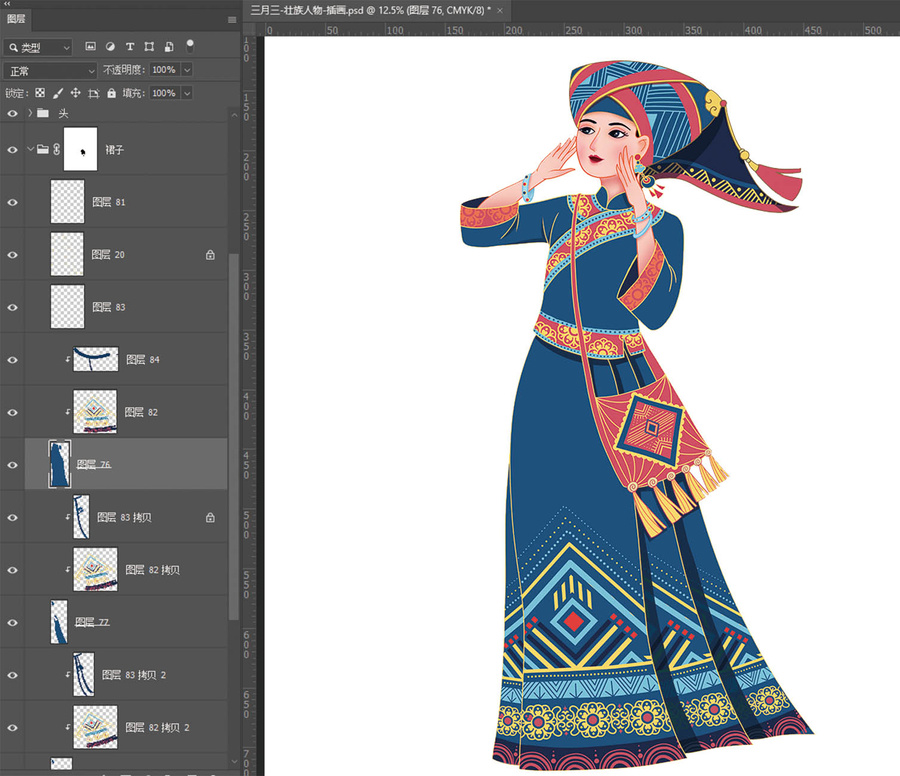Image resolution: width=900 pixels, height=776 pixels.
Task: Toggle visibility of 图层 77
Action: [12, 623]
